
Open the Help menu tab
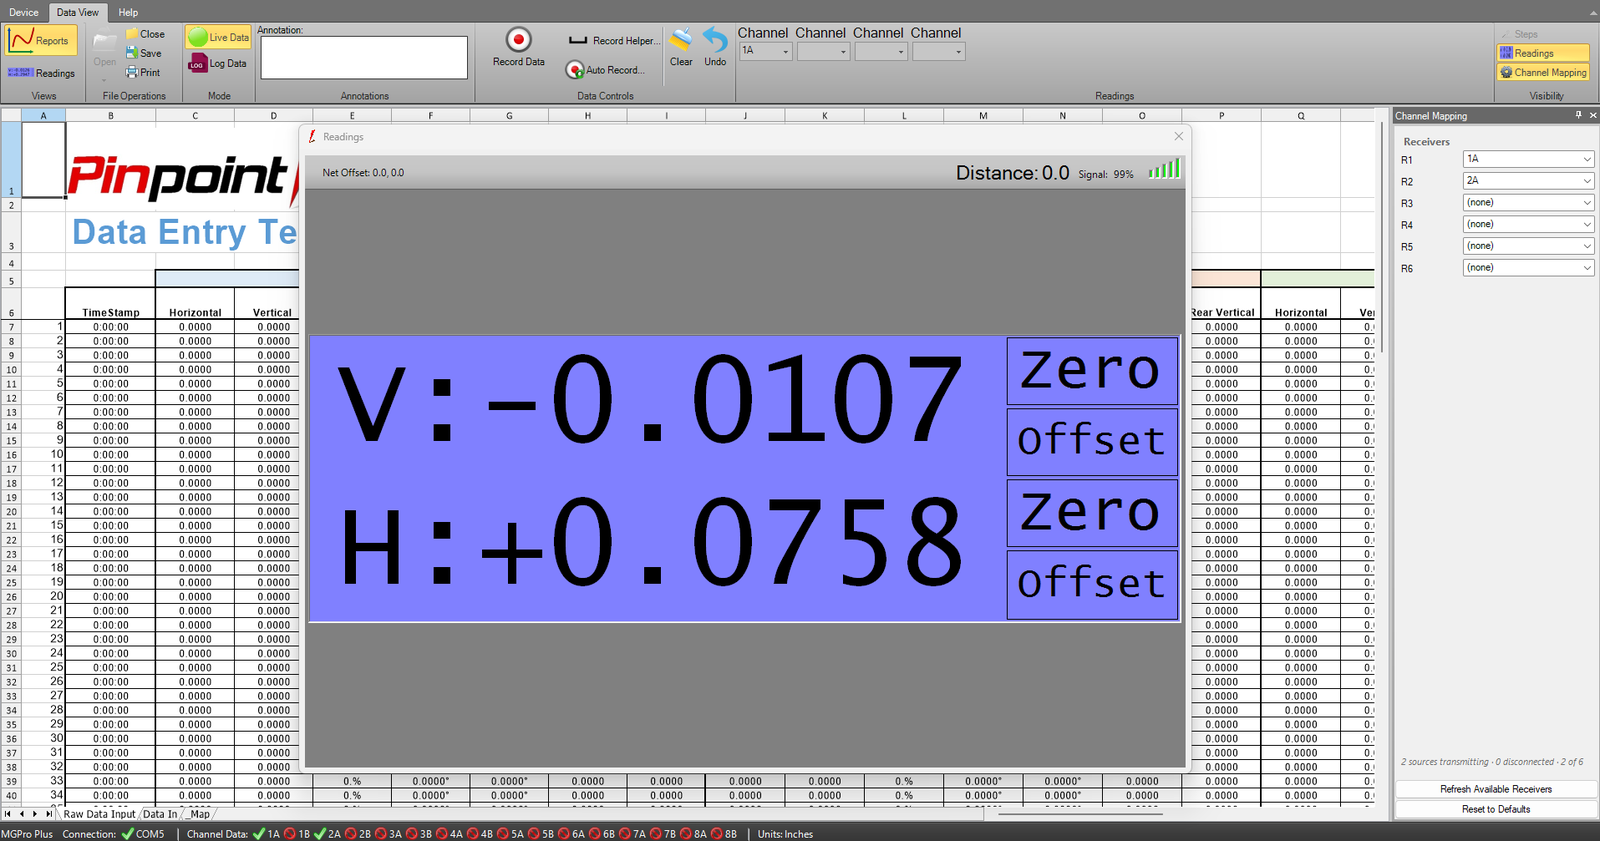tap(128, 12)
